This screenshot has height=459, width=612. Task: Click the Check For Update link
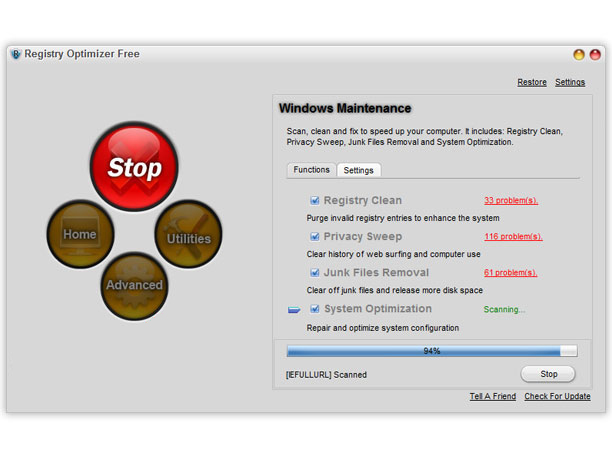pos(557,396)
